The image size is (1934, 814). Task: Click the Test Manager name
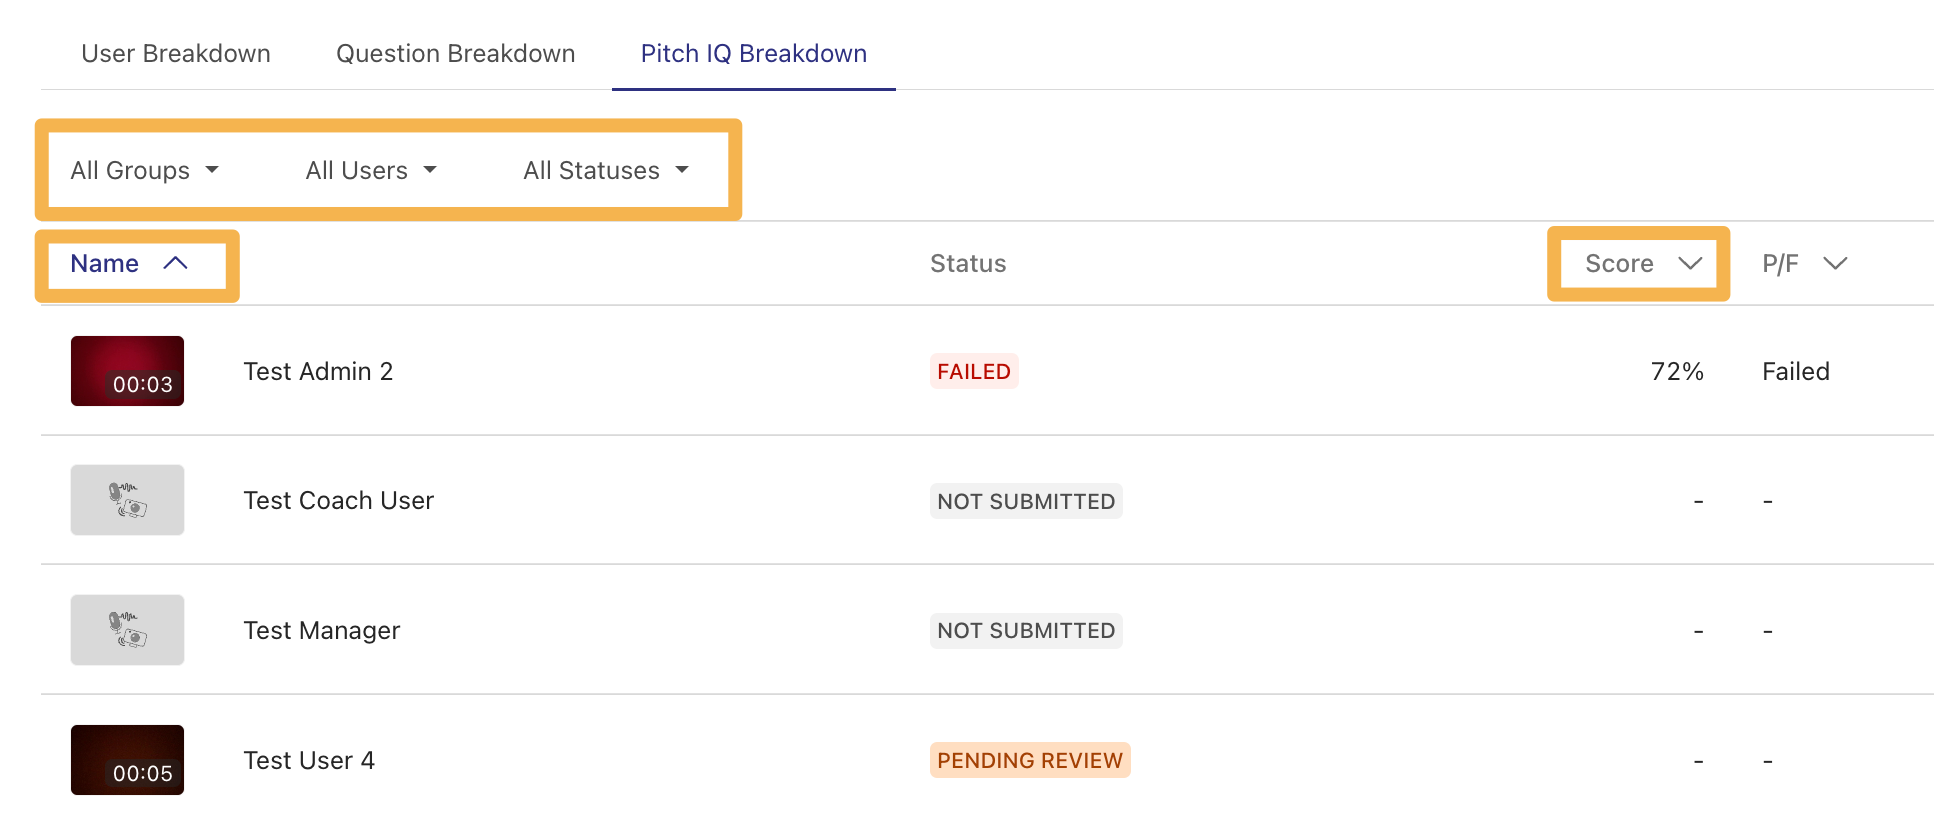(322, 631)
